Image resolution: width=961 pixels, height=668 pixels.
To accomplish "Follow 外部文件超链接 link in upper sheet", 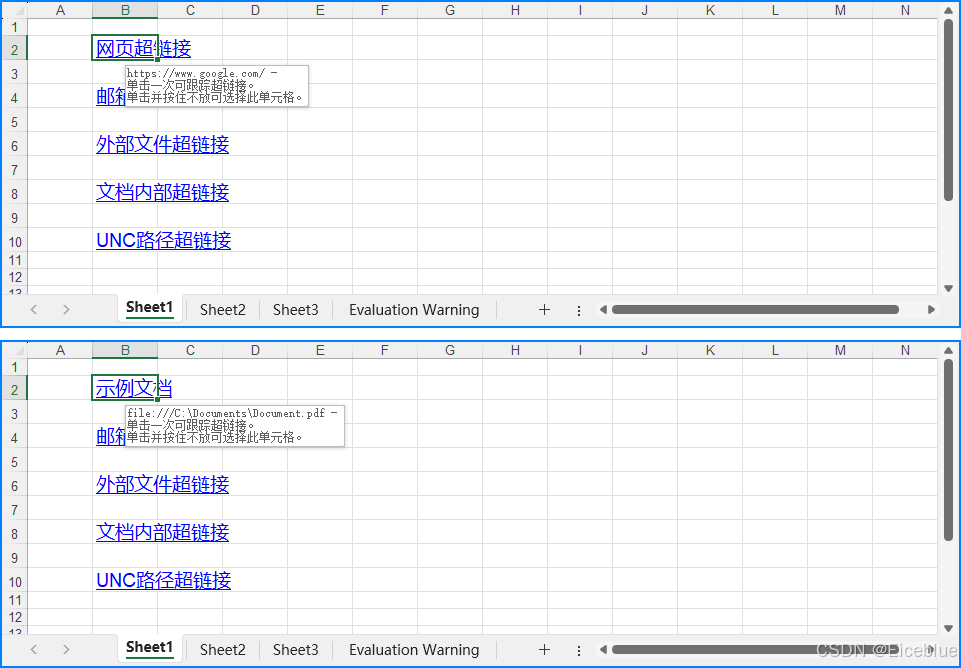I will pyautogui.click(x=162, y=145).
